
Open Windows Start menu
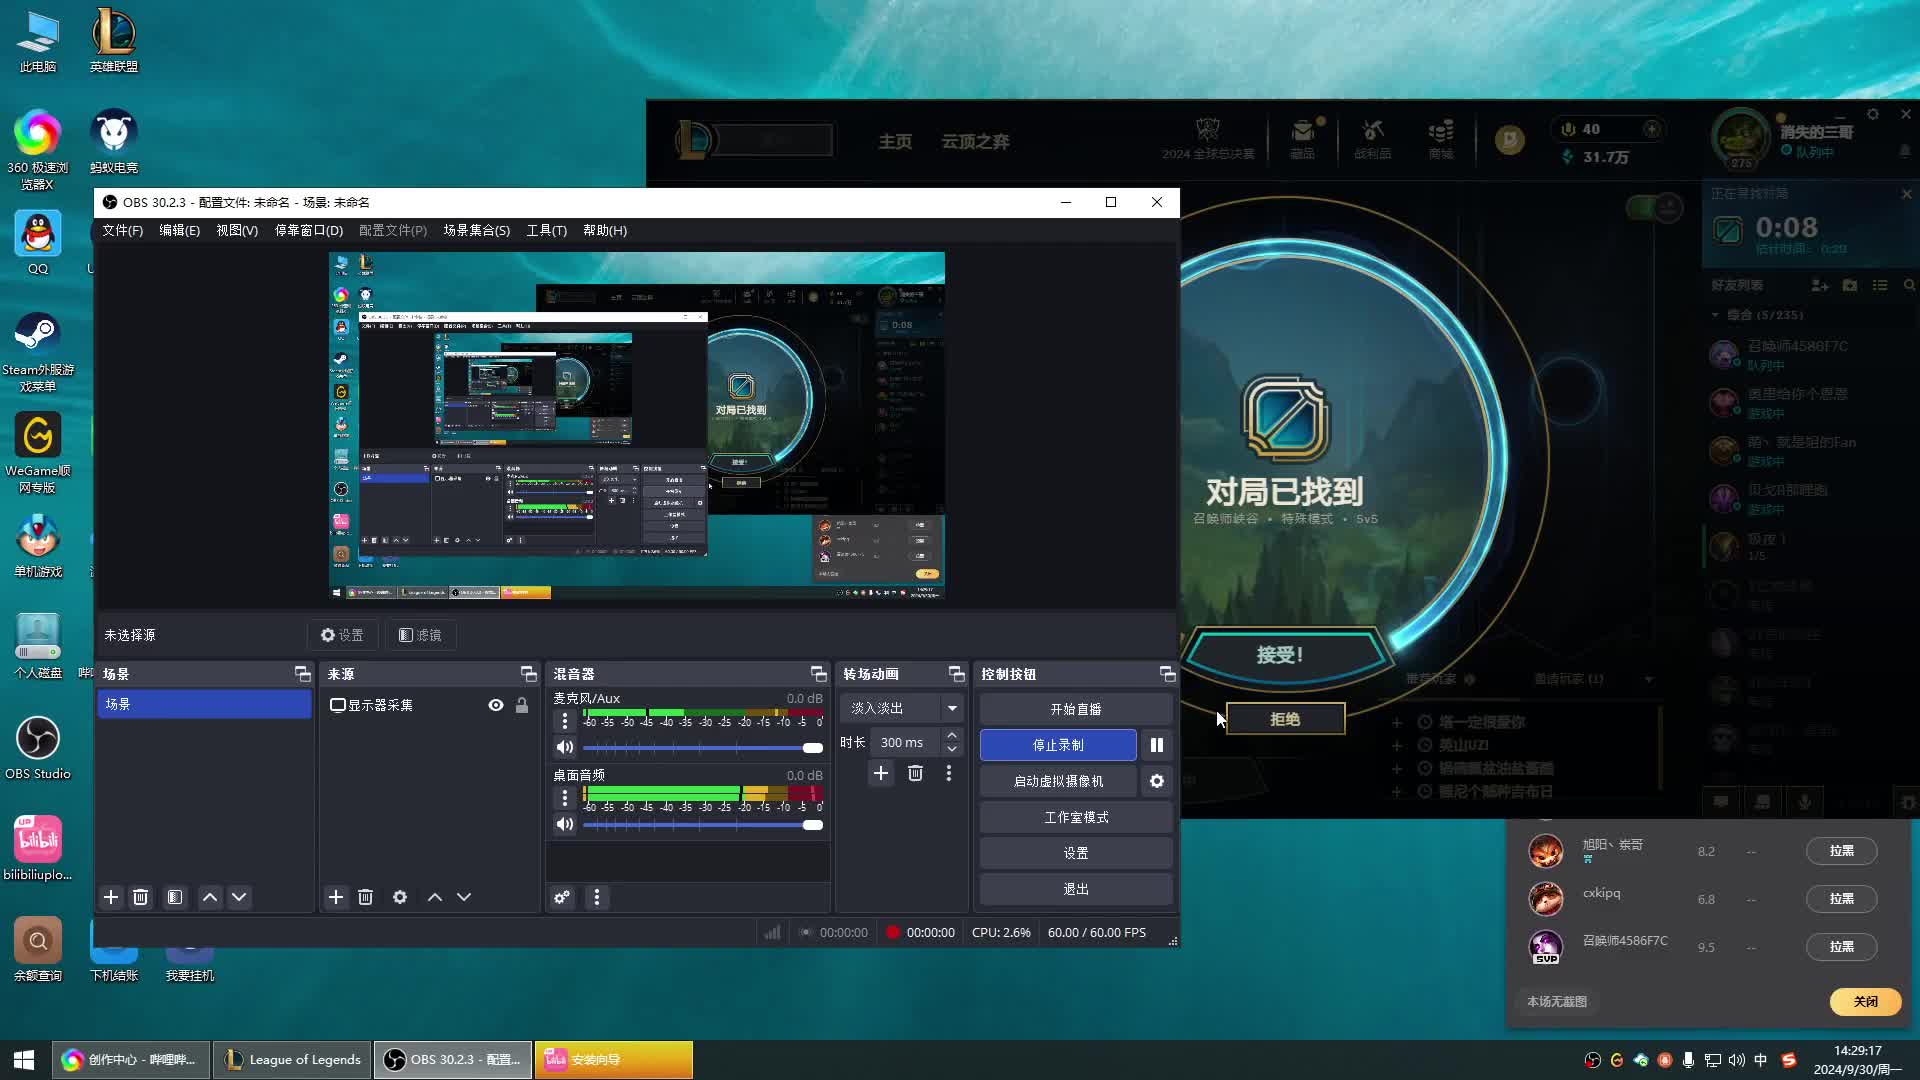coord(24,1060)
